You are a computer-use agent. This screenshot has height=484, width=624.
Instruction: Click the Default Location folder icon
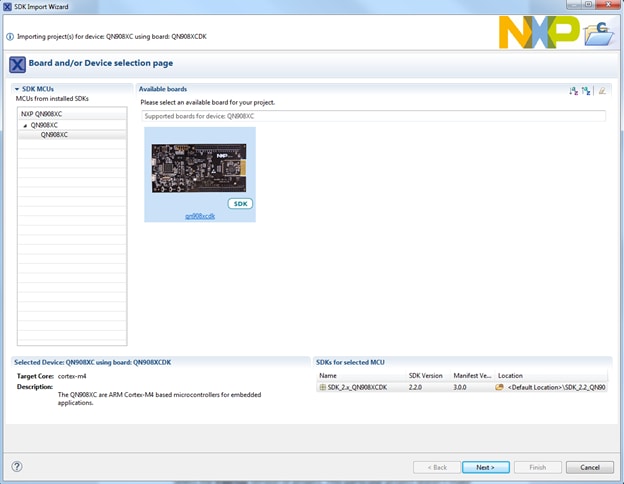tap(499, 387)
